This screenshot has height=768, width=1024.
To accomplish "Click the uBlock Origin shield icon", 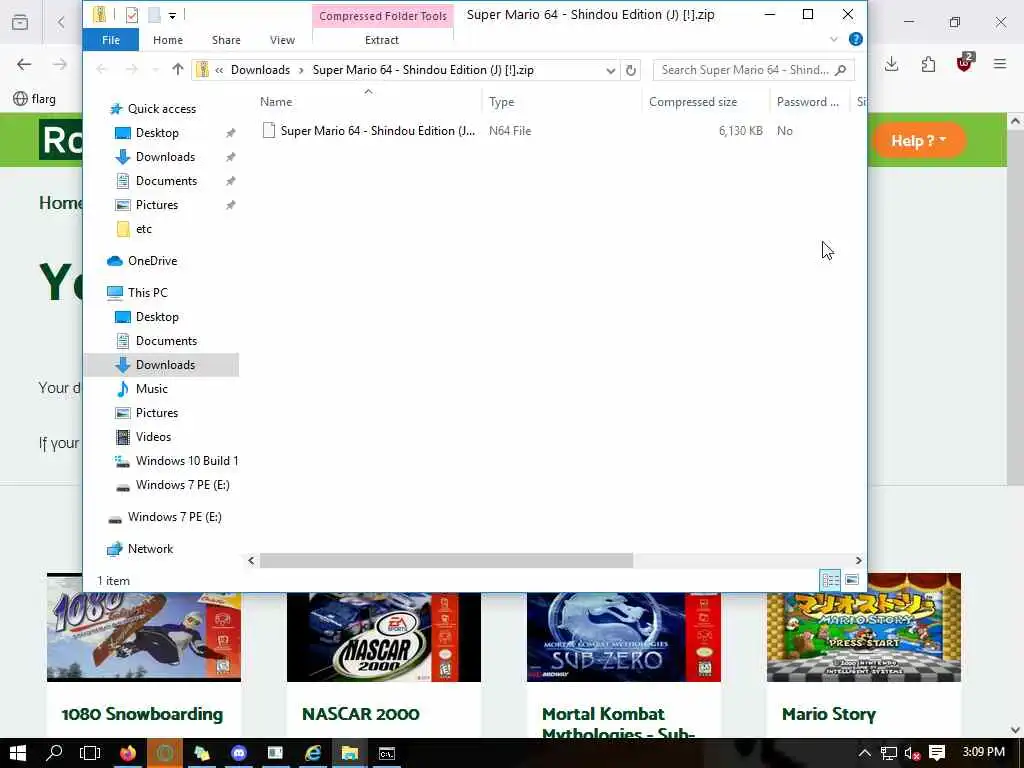I will pyautogui.click(x=964, y=63).
